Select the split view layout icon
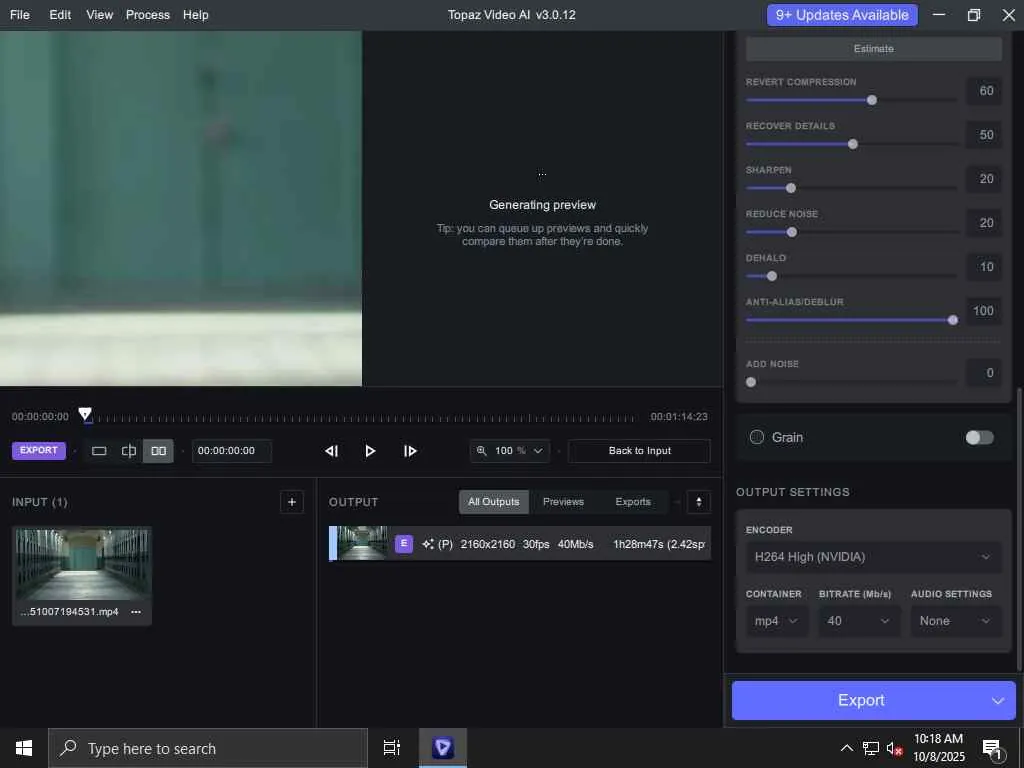Image resolution: width=1024 pixels, height=768 pixels. coord(129,451)
